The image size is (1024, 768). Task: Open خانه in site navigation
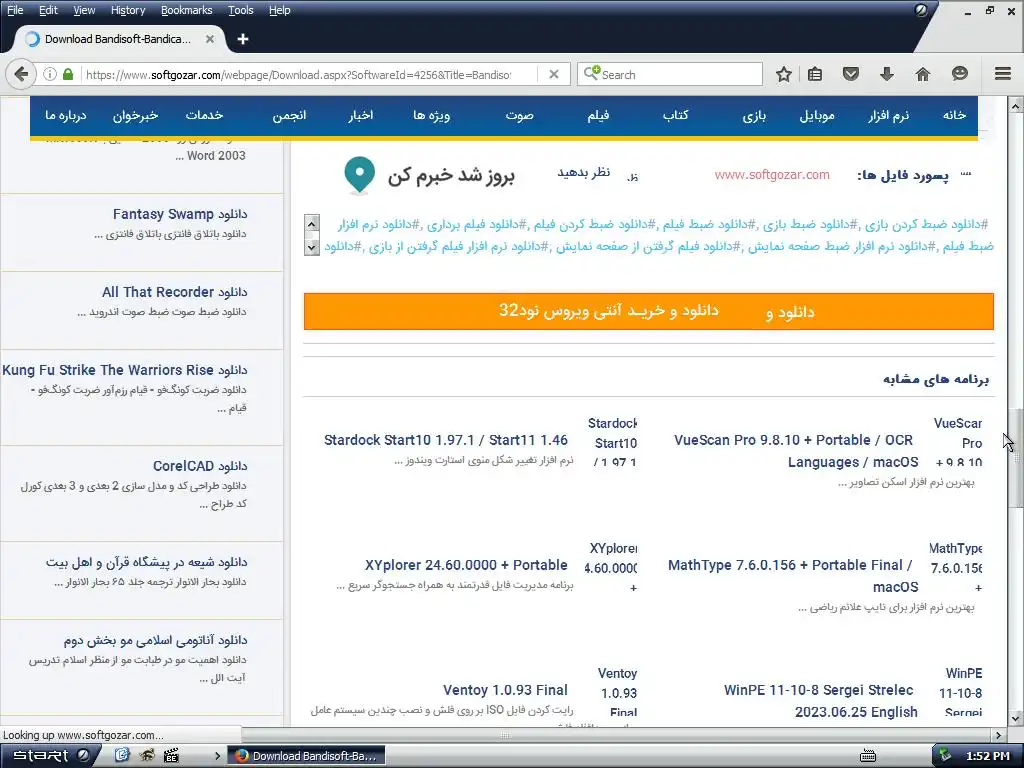(953, 115)
